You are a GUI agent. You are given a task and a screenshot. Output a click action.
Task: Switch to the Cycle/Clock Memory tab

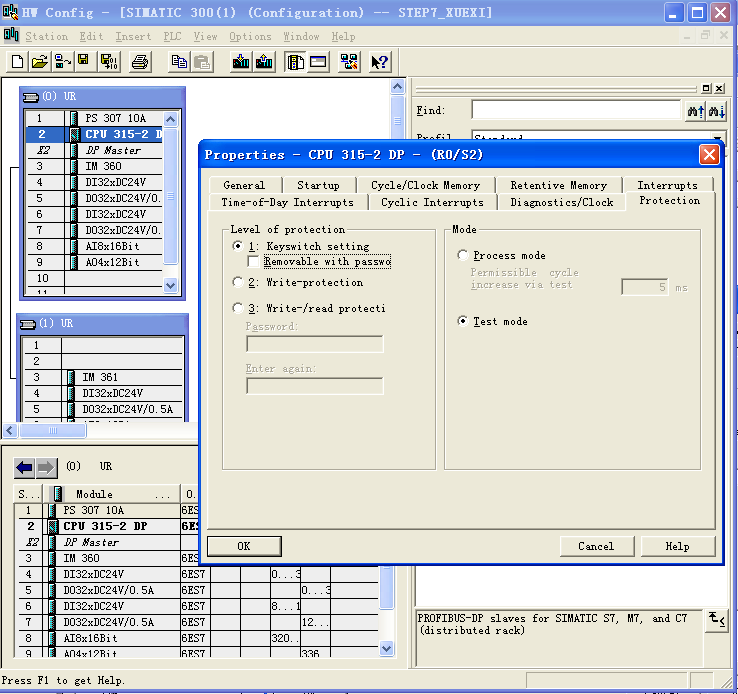(425, 185)
